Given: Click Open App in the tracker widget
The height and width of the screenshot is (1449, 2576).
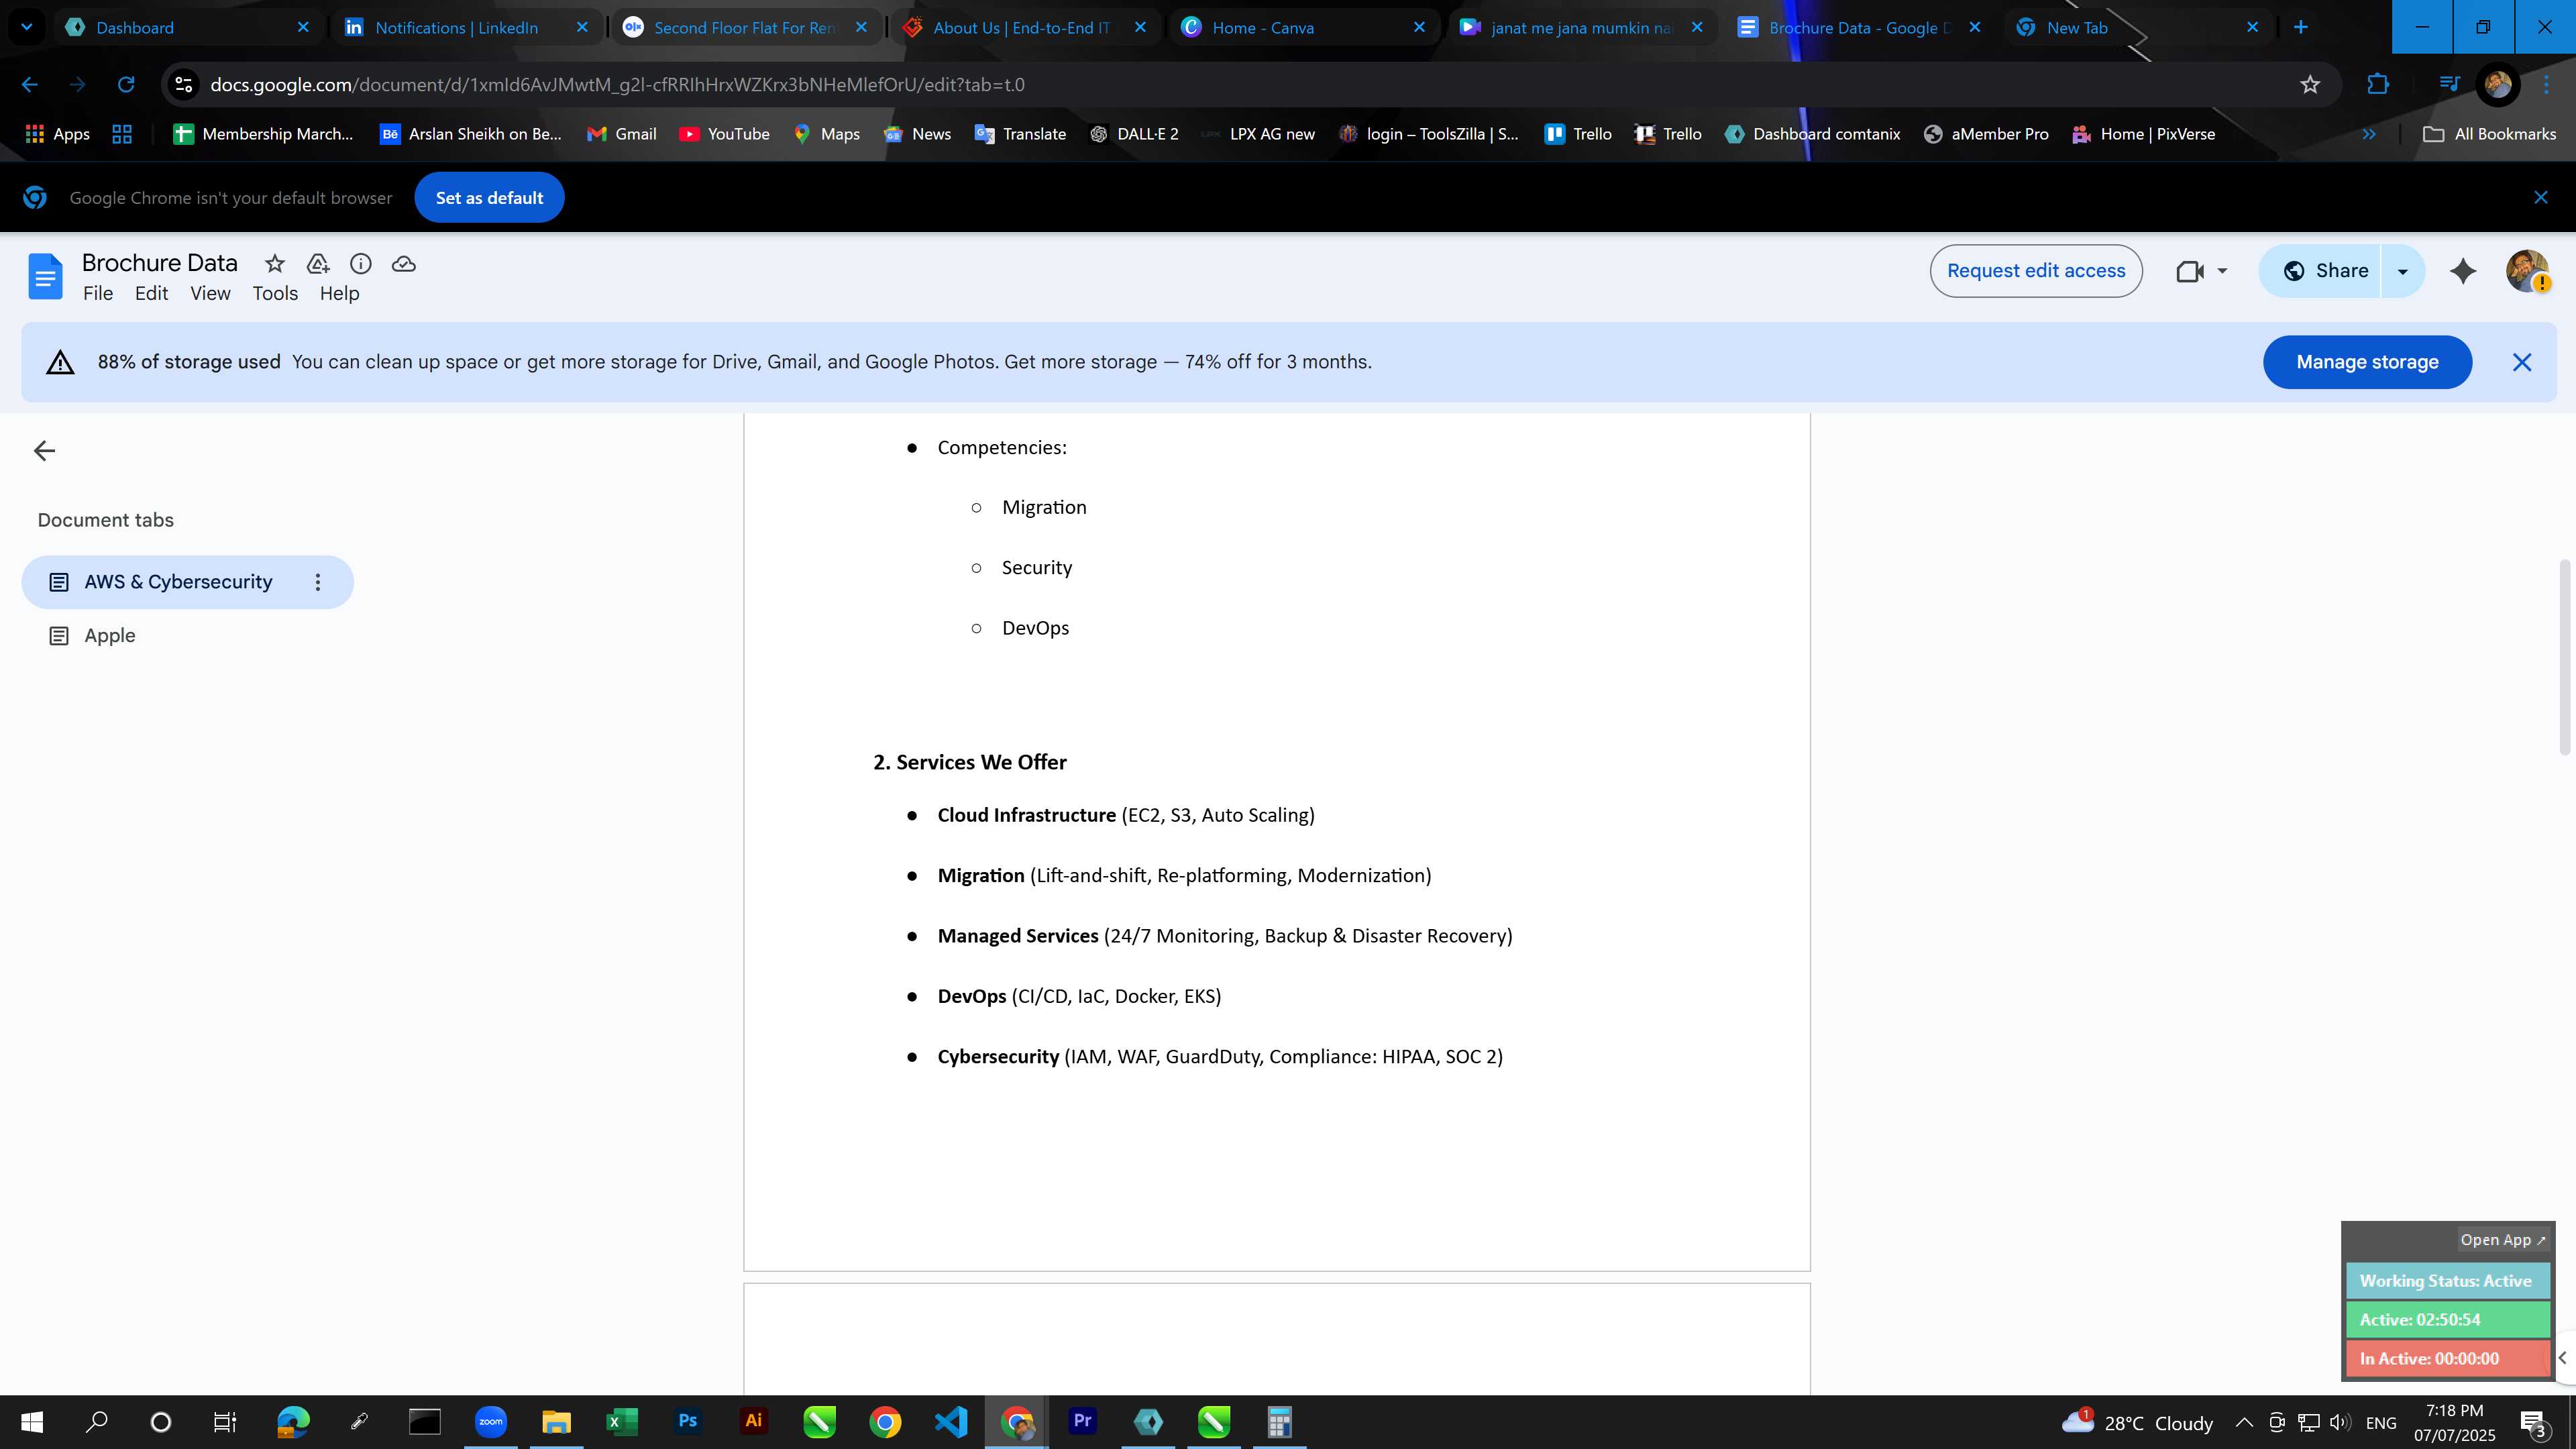Looking at the screenshot, I should (2502, 1240).
